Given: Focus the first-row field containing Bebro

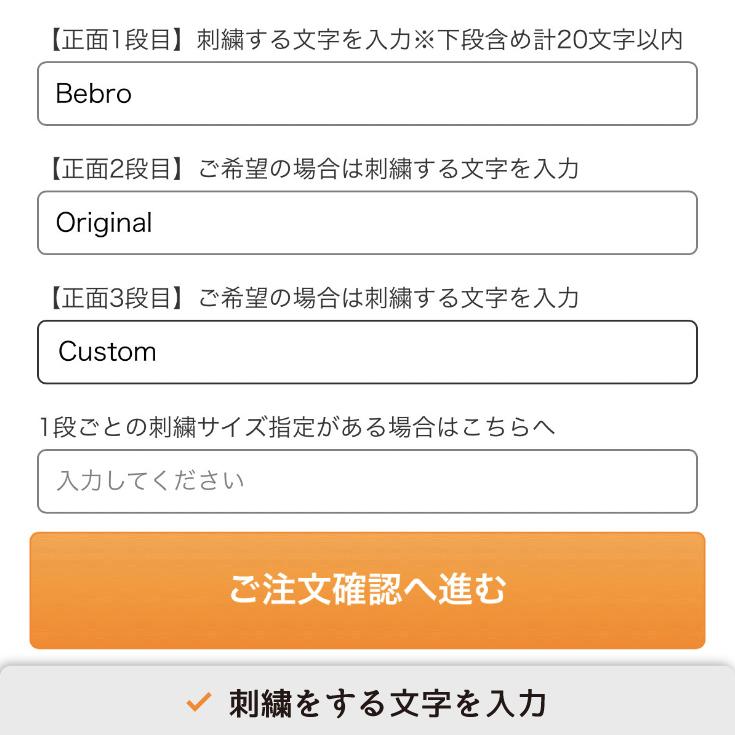Looking at the screenshot, I should 367,94.
